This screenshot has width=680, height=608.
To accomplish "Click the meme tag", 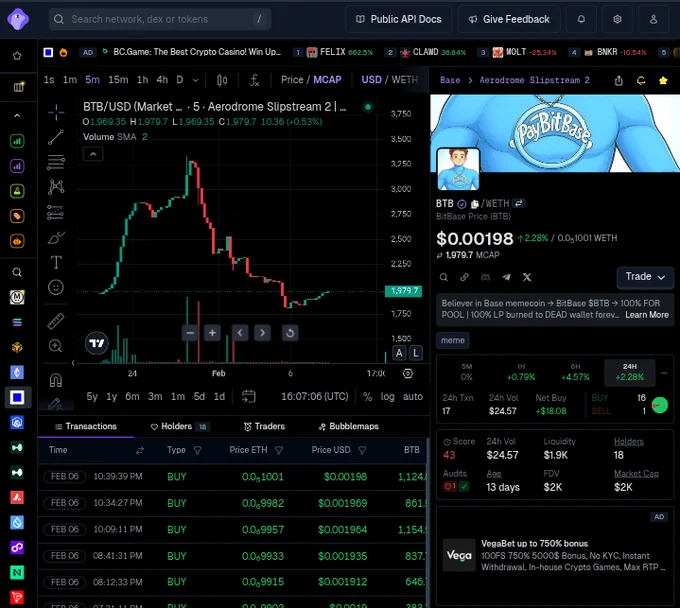I will point(452,340).
